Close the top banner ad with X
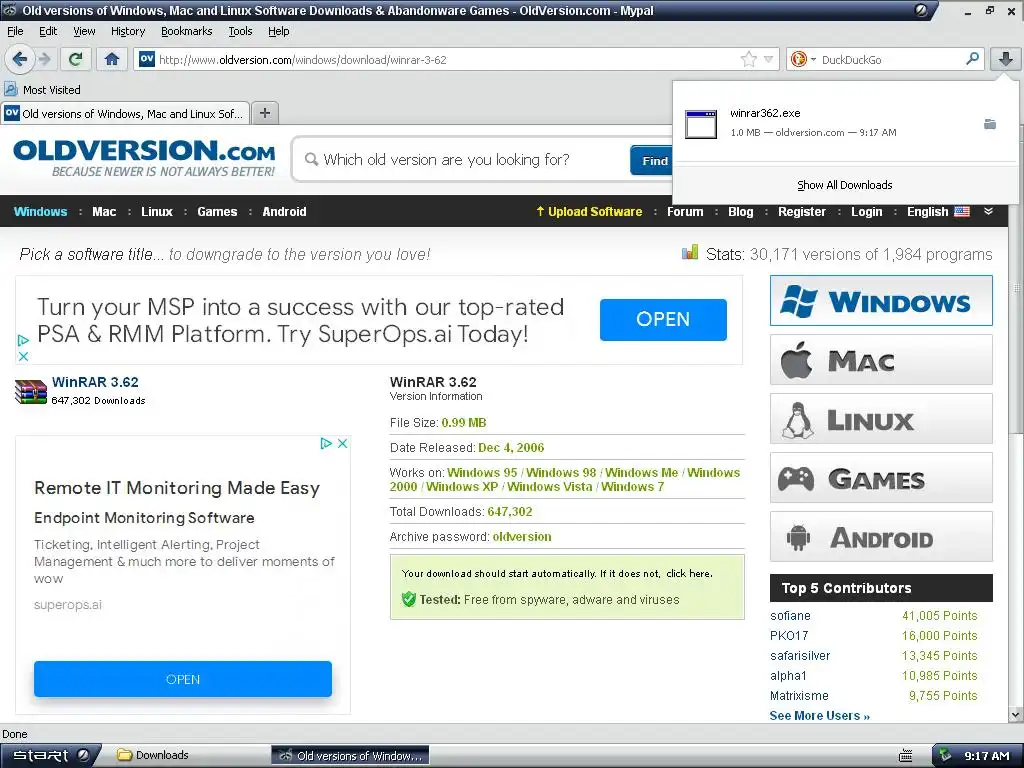Screen dimensions: 1024x768 point(23,357)
